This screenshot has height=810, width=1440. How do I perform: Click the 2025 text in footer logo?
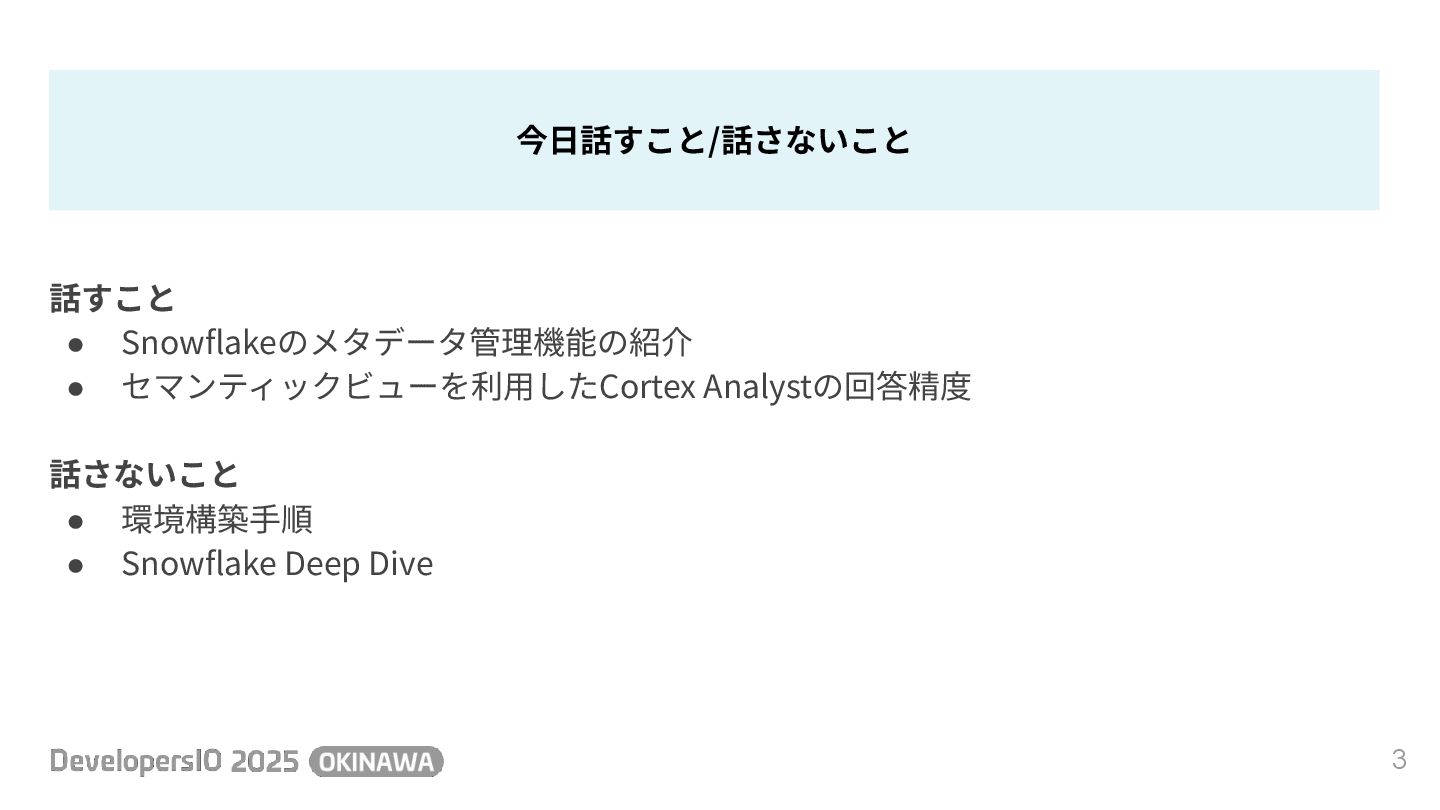coord(265,762)
